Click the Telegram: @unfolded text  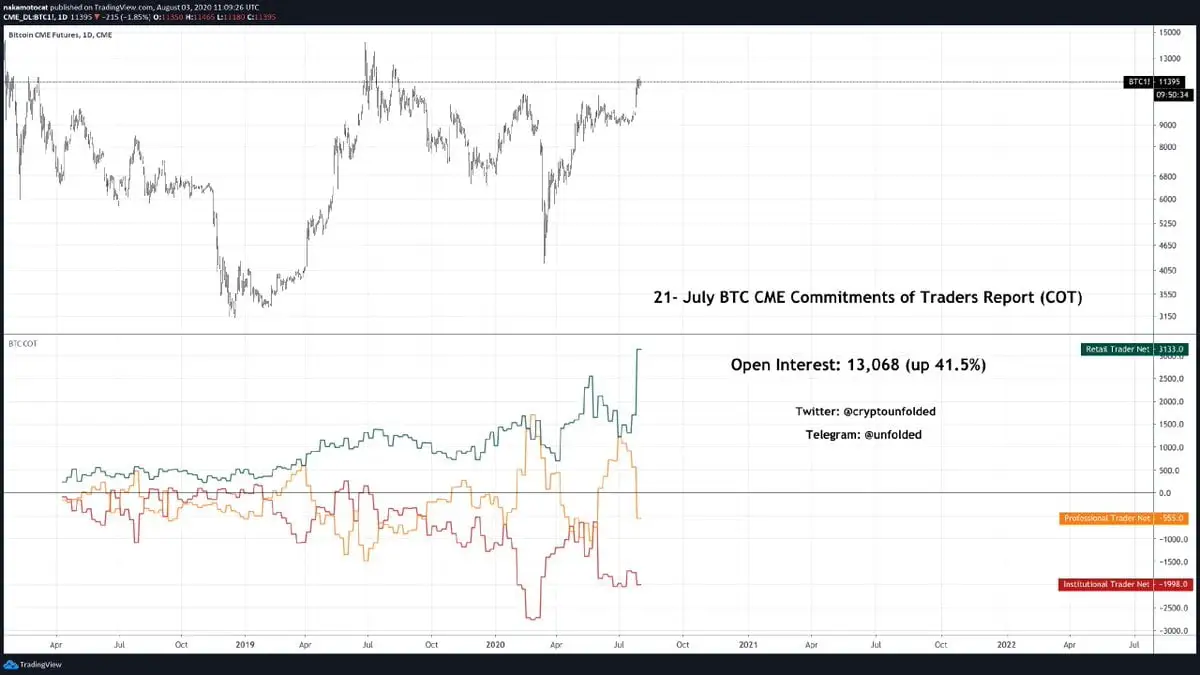pos(863,435)
